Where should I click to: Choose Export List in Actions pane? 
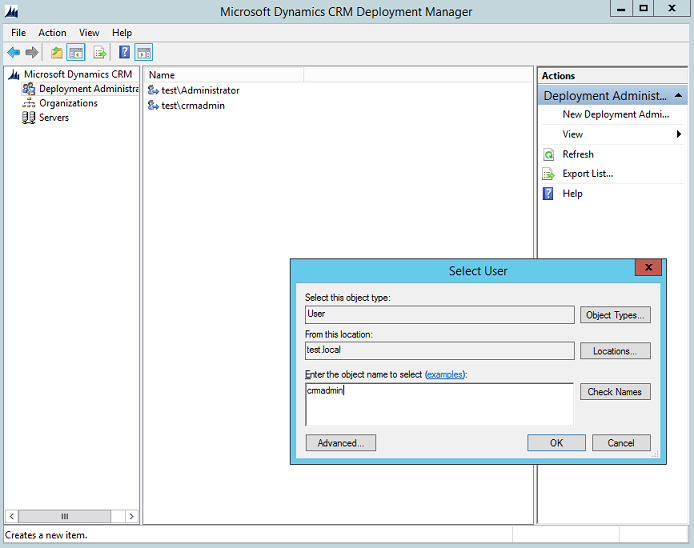[x=588, y=174]
